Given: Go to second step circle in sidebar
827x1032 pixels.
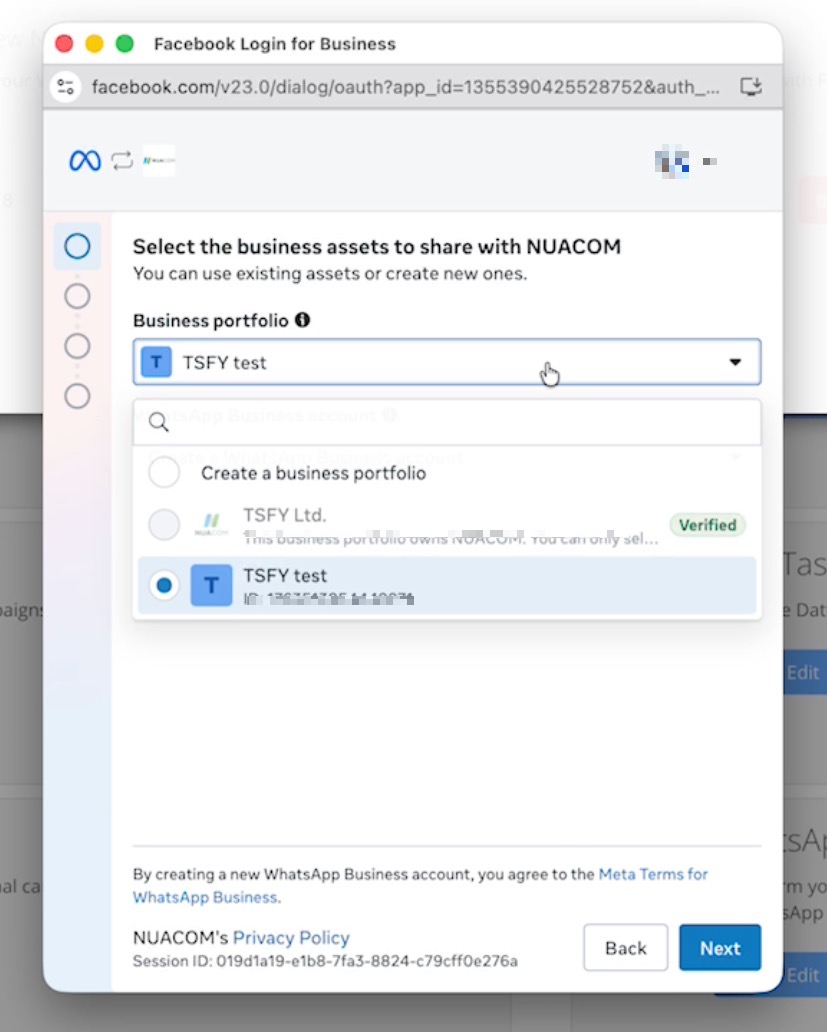Looking at the screenshot, I should pos(77,296).
